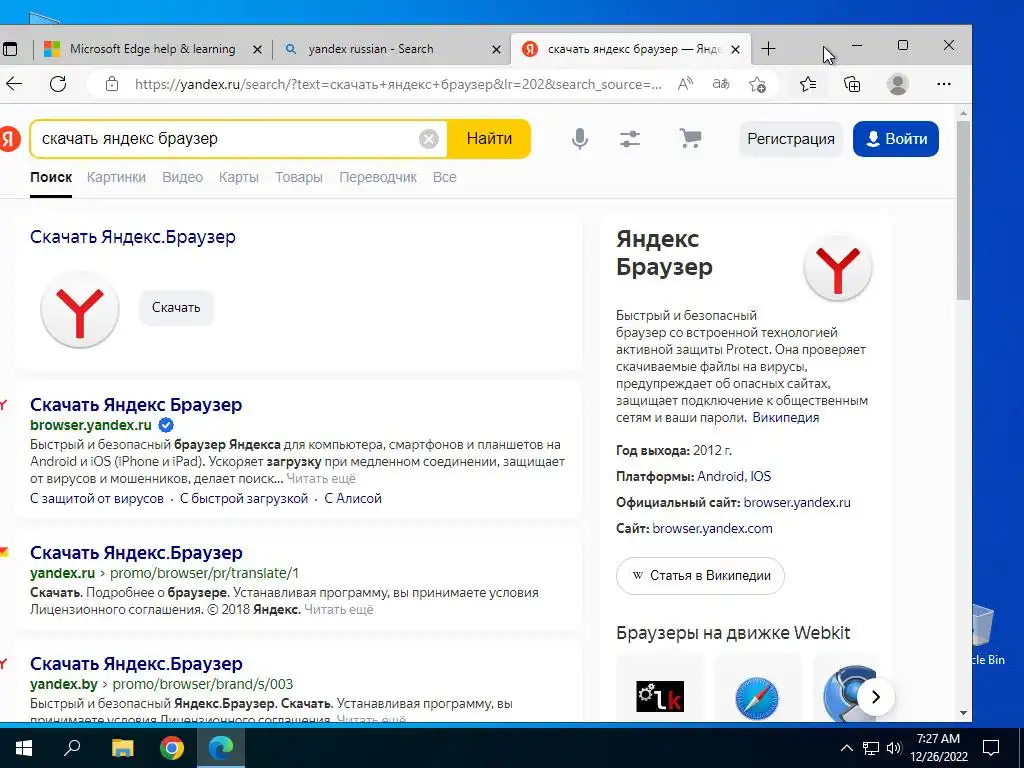
Task: Open the Все categories menu
Action: click(x=444, y=177)
